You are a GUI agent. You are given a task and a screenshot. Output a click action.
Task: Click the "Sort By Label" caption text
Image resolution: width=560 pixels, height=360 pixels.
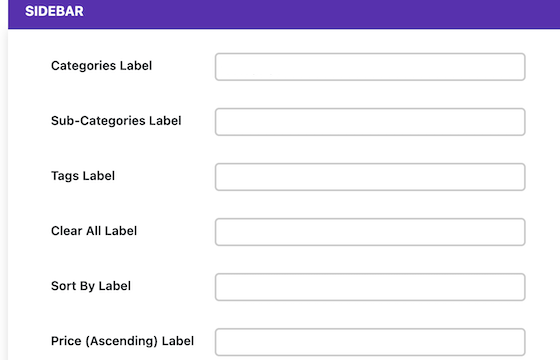(91, 286)
